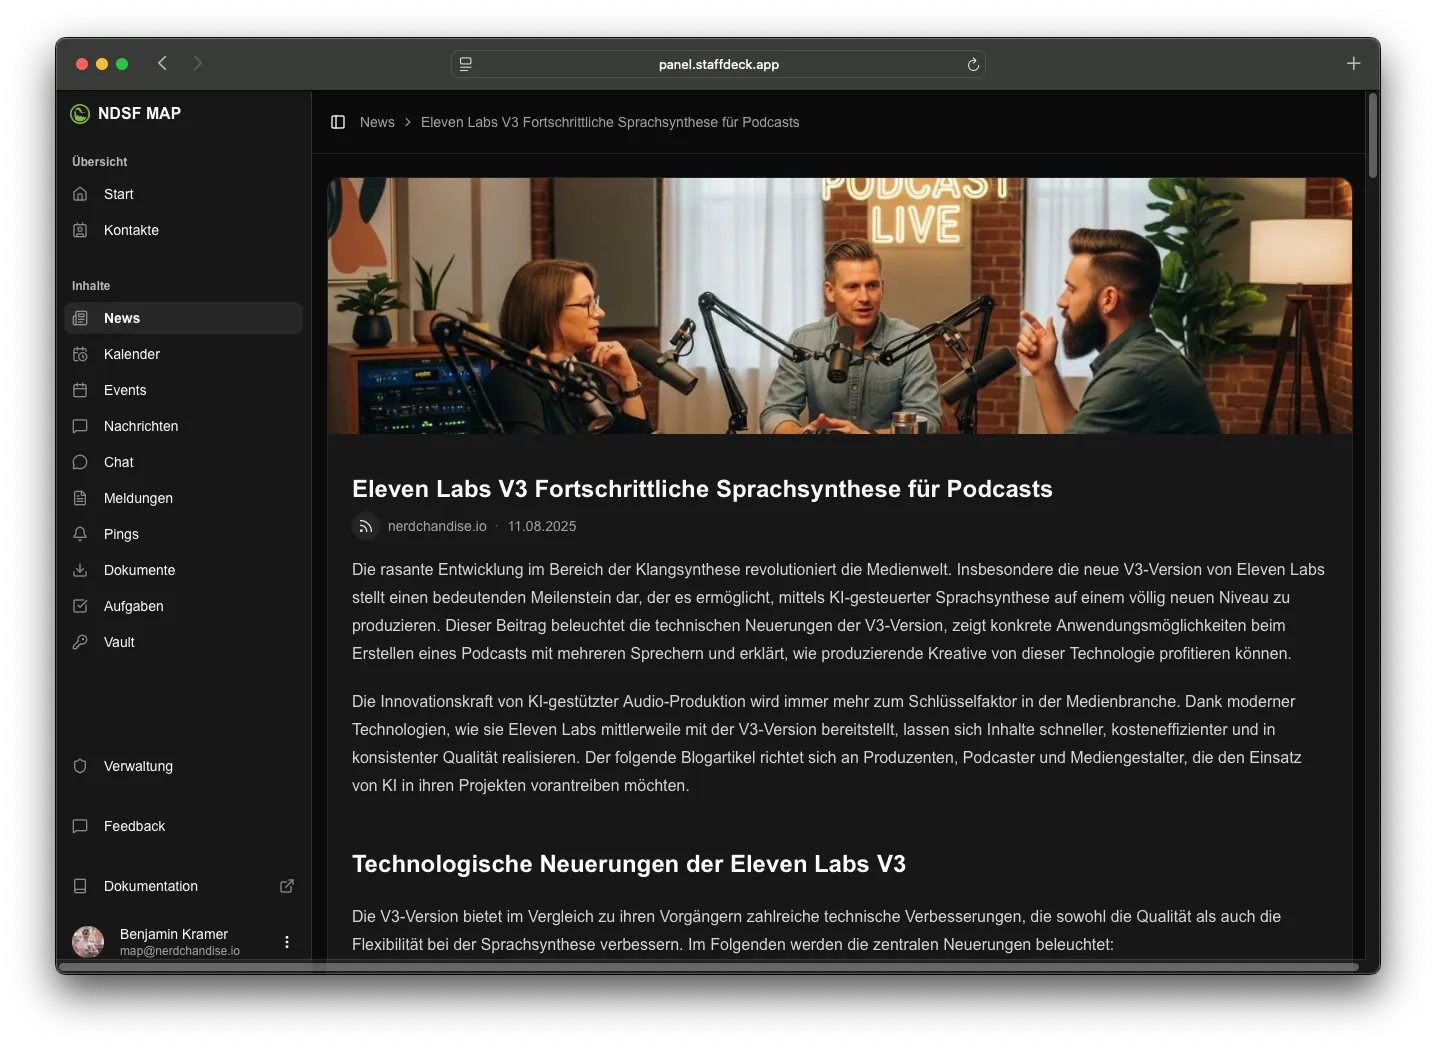Viewport: 1436px width, 1048px height.
Task: Click the article title Eleven Labs V3 heading
Action: (702, 489)
